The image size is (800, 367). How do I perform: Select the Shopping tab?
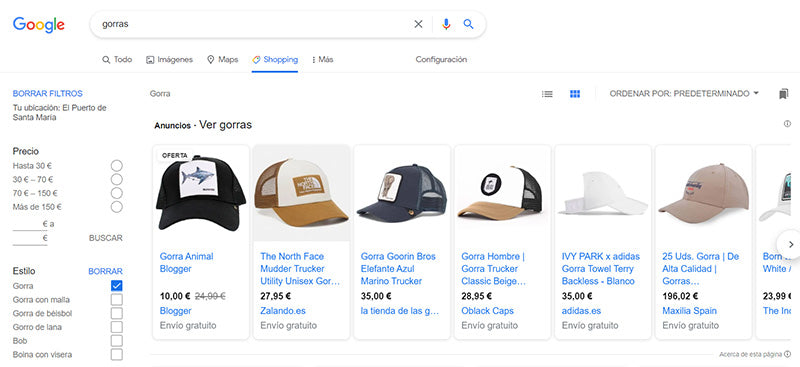click(275, 60)
